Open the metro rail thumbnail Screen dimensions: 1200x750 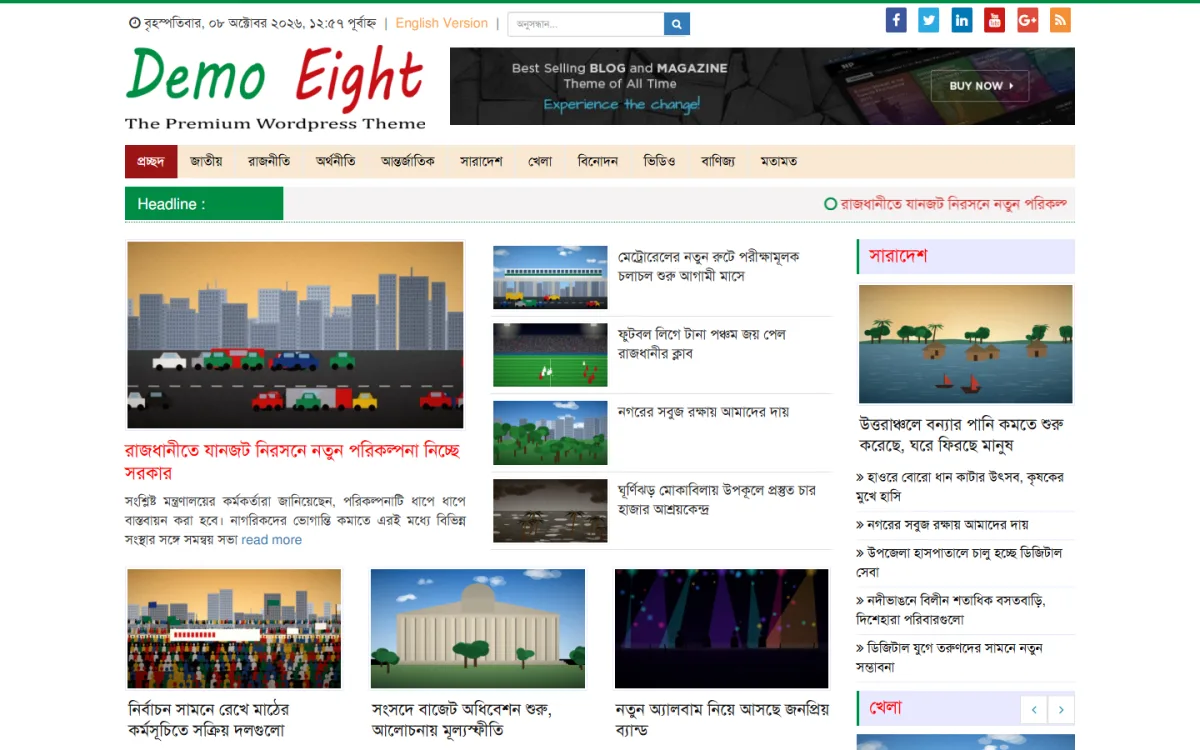(550, 277)
